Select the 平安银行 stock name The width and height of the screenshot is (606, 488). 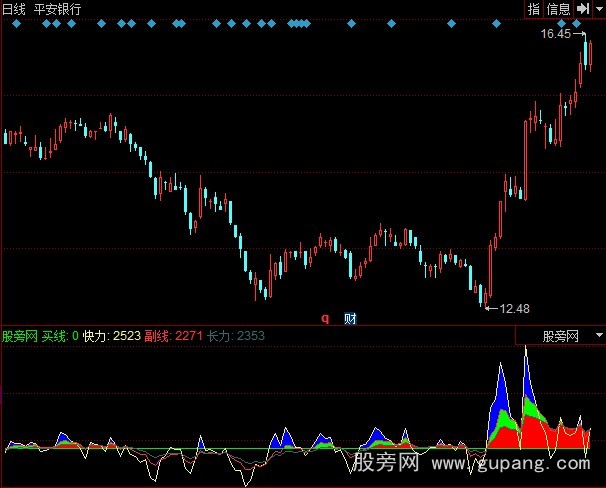(60, 9)
